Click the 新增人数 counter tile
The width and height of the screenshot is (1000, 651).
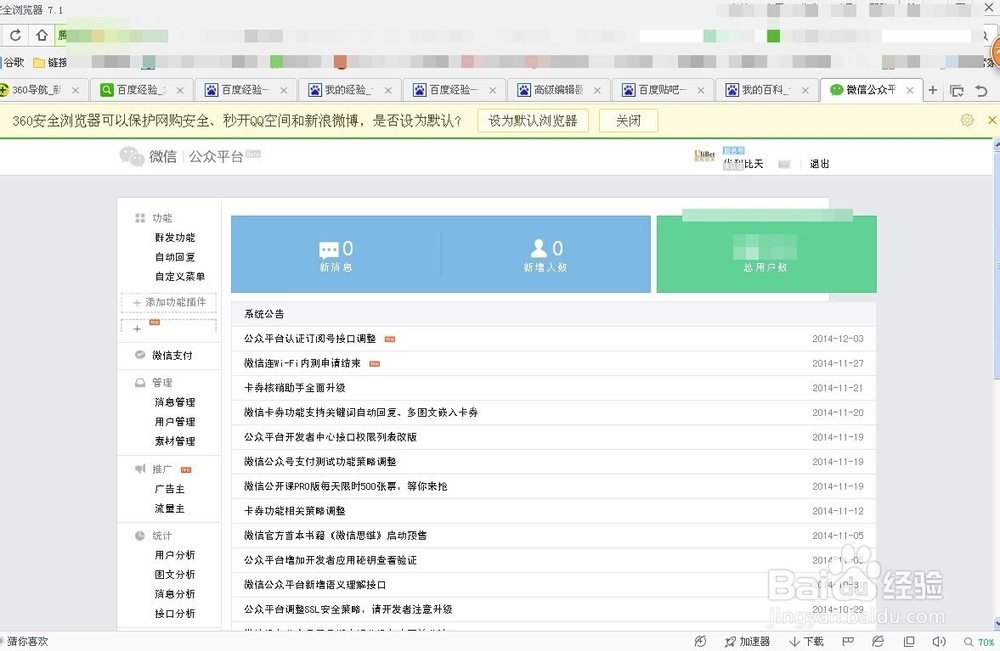tap(546, 254)
